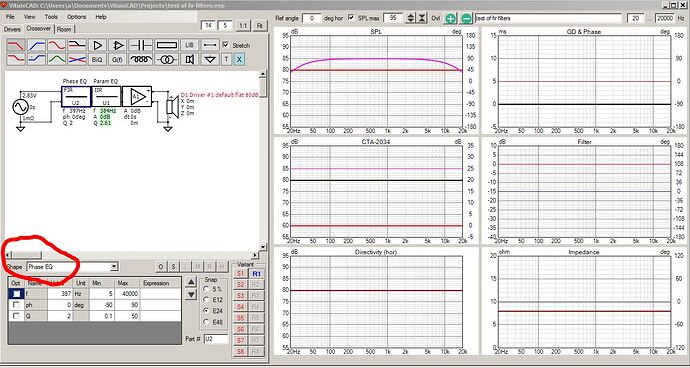The height and width of the screenshot is (368, 690).
Task: Switch to the Drivers tab
Action: click(x=12, y=29)
